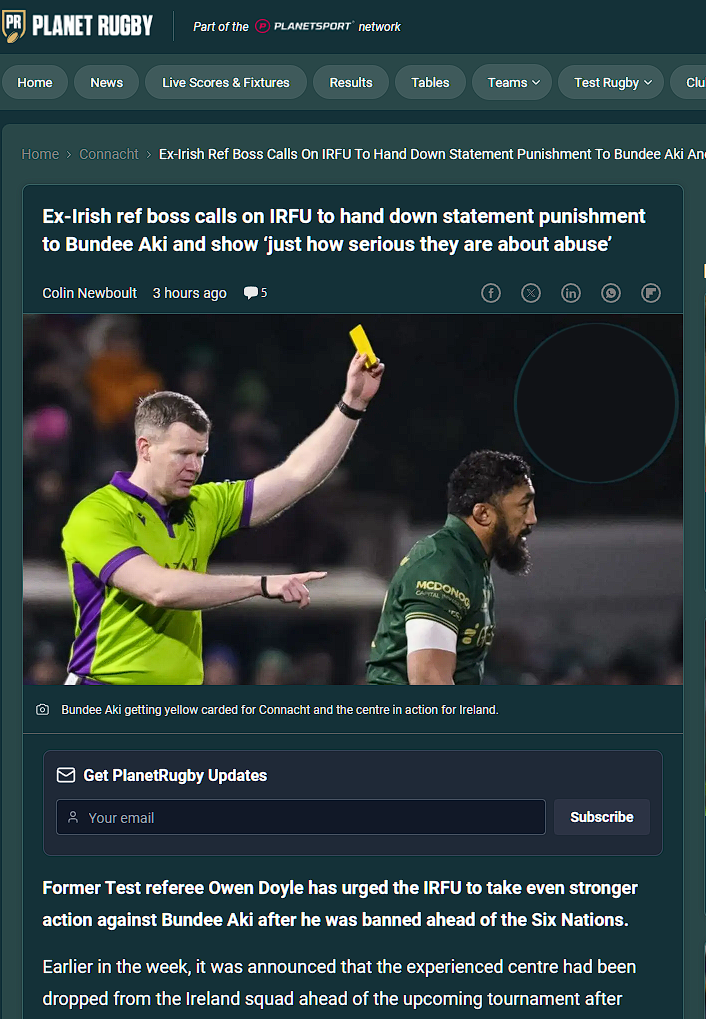
Task: Share article on X (Twitter)
Action: (531, 293)
